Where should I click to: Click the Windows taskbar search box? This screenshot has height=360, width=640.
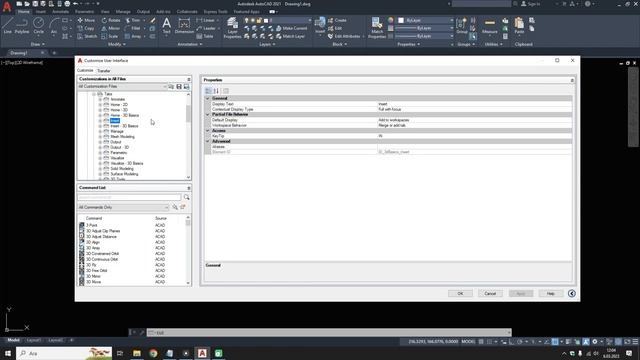coord(64,353)
